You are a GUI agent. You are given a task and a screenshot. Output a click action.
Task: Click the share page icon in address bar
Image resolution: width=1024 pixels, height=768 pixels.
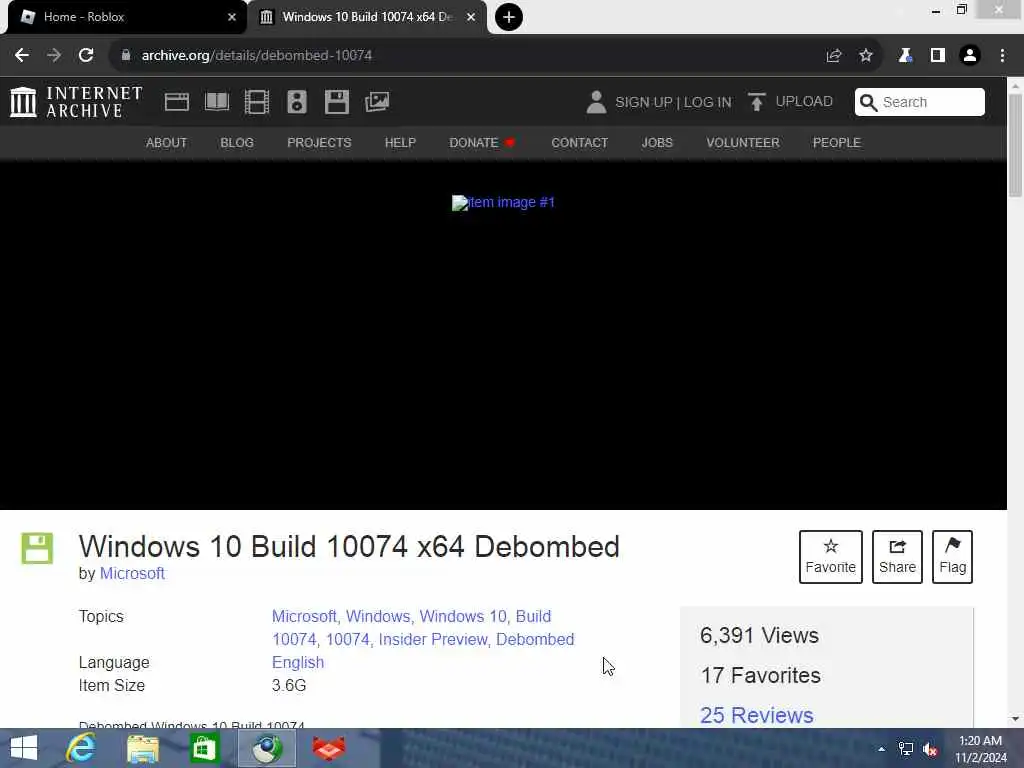[x=833, y=56]
